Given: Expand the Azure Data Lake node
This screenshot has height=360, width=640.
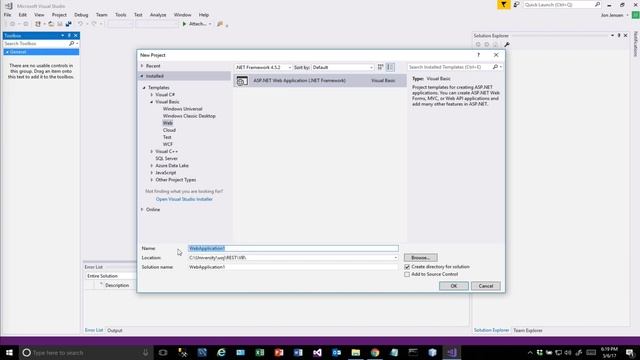Looking at the screenshot, I should (x=152, y=166).
